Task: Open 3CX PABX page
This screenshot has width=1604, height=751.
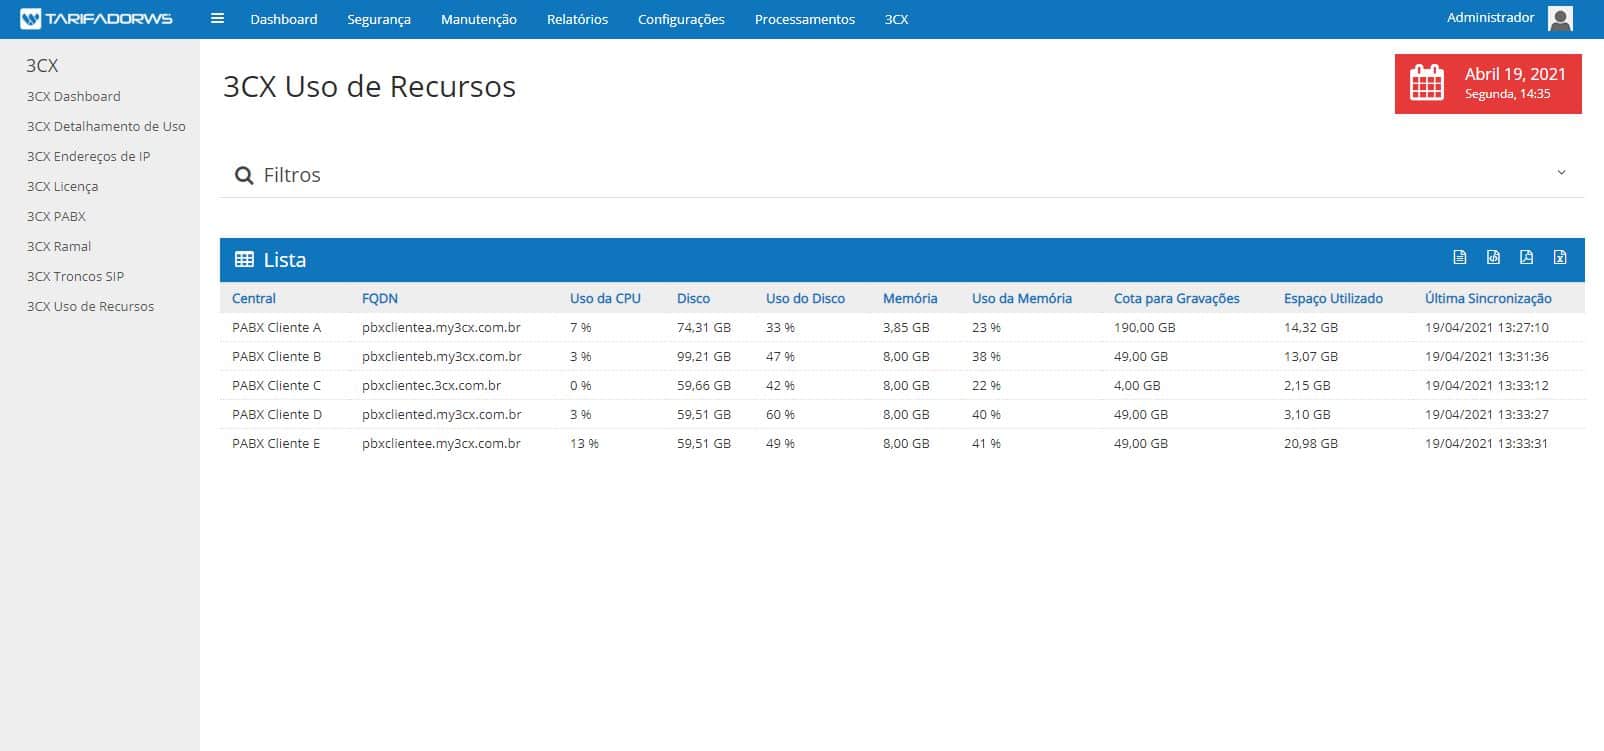Action: click(57, 216)
